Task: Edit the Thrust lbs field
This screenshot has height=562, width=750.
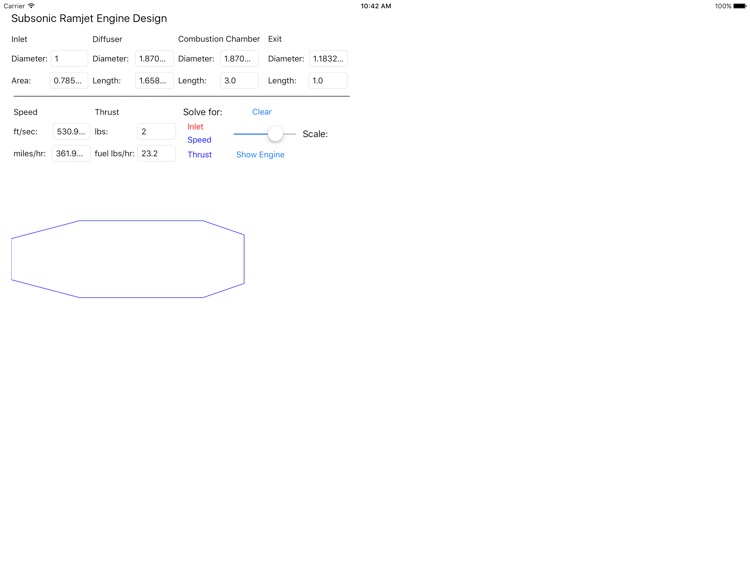Action: [156, 132]
